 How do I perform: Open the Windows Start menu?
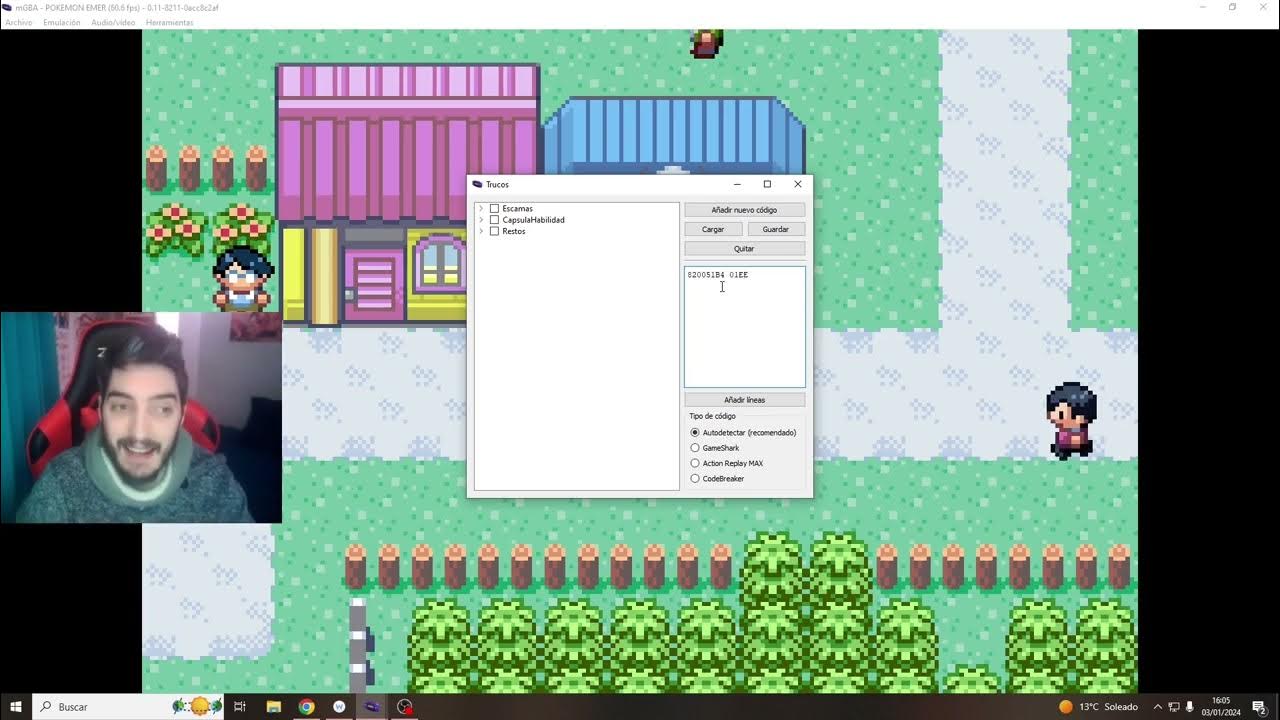(x=16, y=707)
